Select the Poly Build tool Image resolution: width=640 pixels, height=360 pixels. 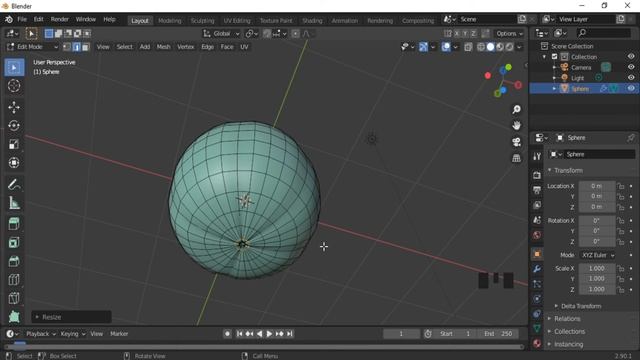click(x=14, y=316)
